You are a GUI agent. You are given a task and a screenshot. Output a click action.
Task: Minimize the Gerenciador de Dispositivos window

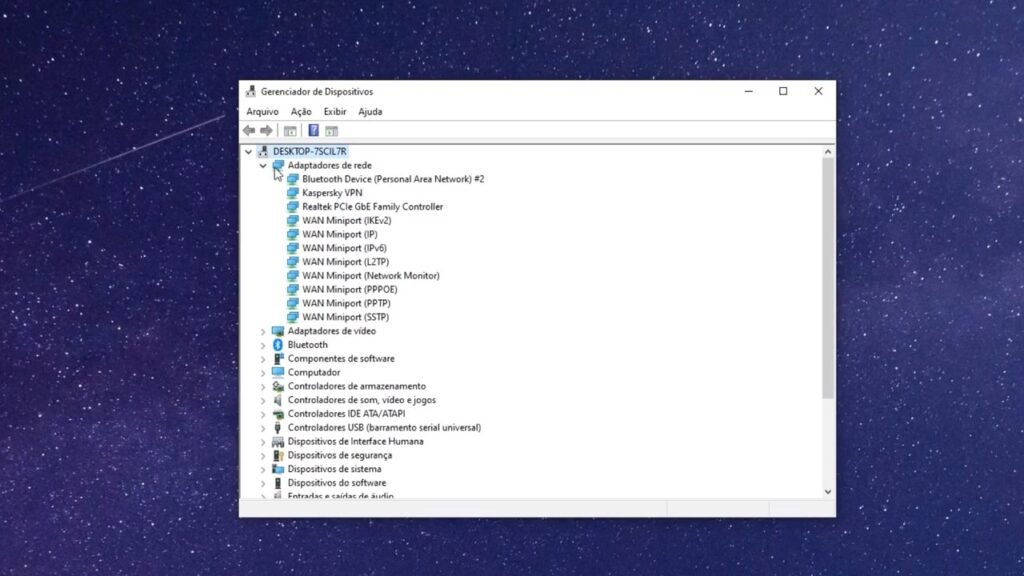749,91
